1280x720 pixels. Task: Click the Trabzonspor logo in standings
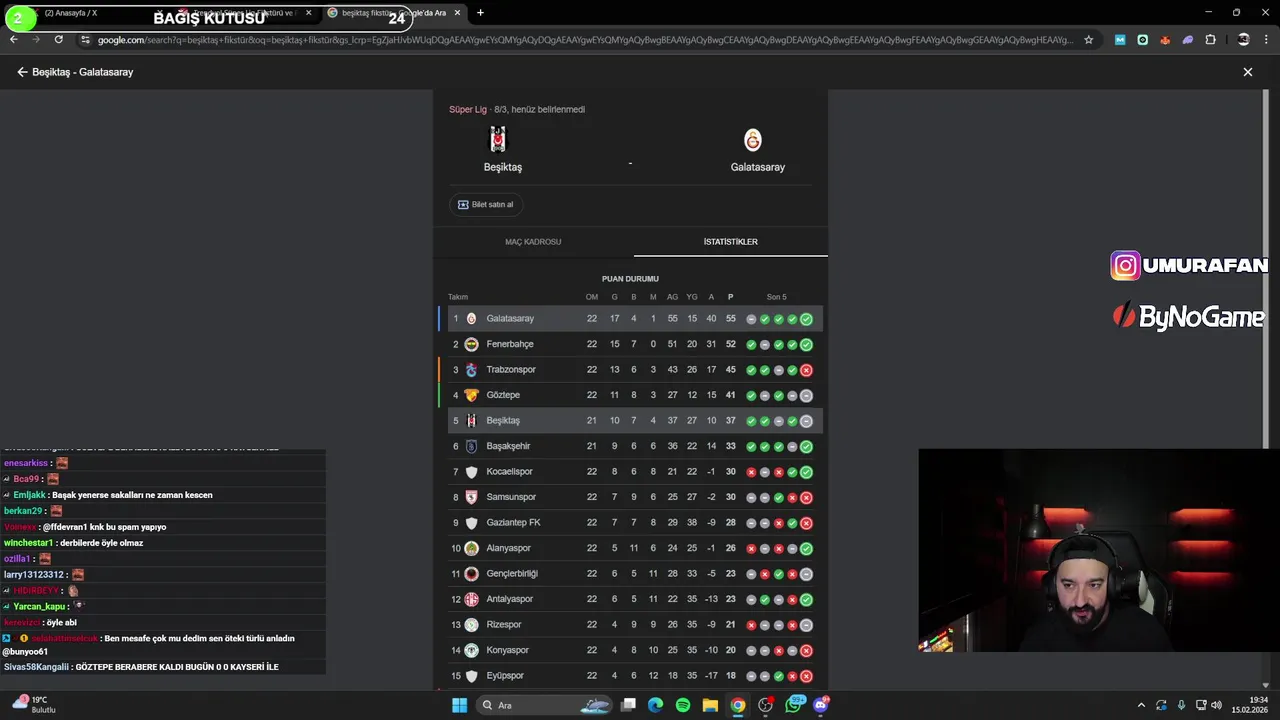click(x=471, y=370)
